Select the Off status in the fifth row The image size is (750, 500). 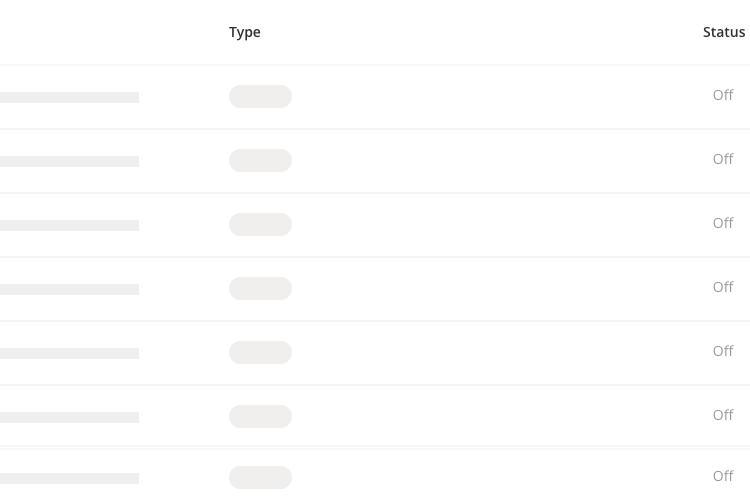tap(723, 351)
